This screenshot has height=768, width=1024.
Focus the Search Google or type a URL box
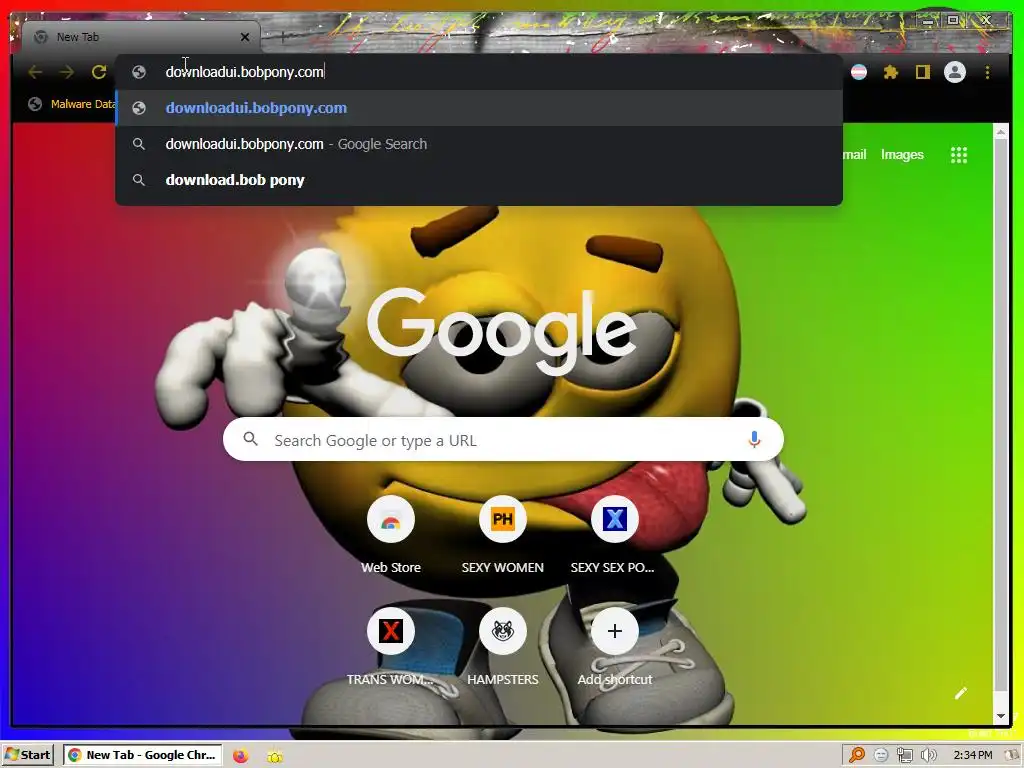[503, 440]
